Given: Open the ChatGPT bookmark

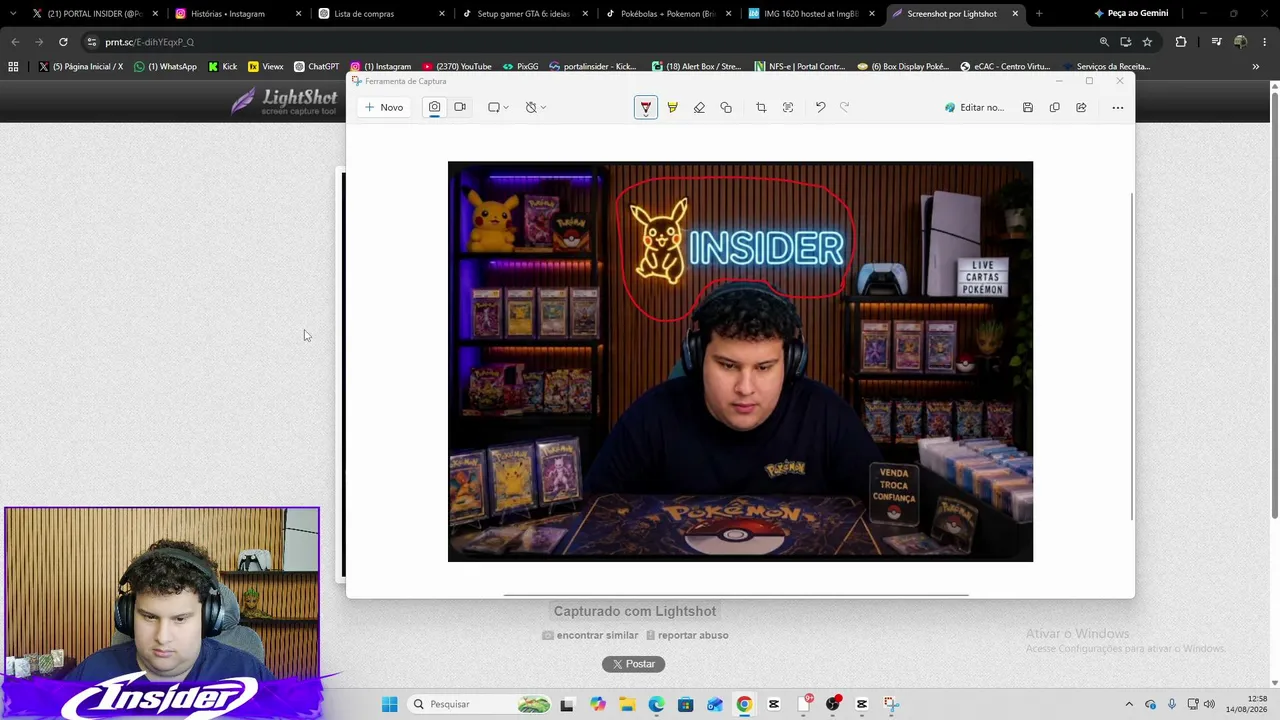Looking at the screenshot, I should tap(317, 66).
